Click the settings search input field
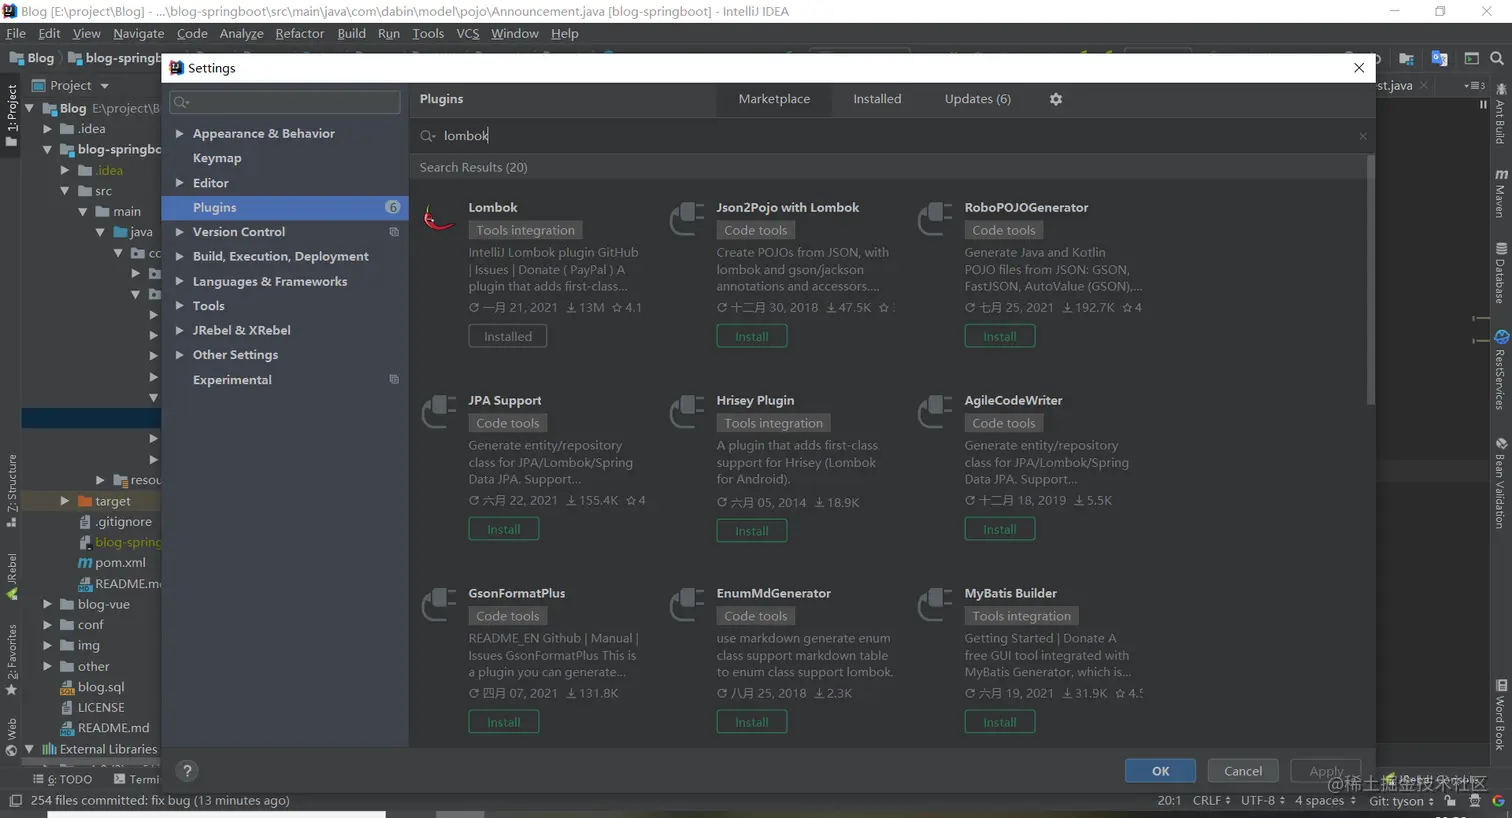 coord(285,102)
